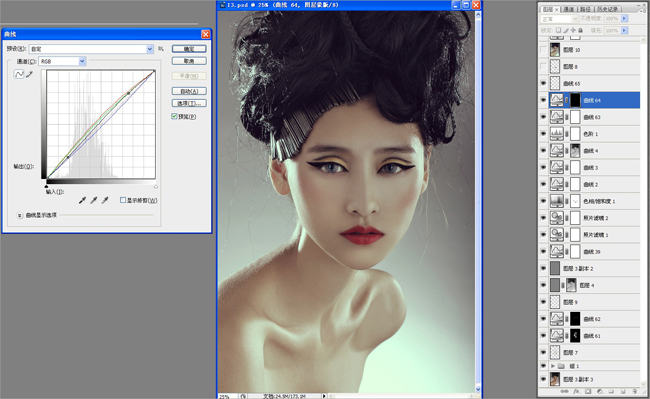
Task: Pick the black point eyedropper
Action: click(82, 200)
